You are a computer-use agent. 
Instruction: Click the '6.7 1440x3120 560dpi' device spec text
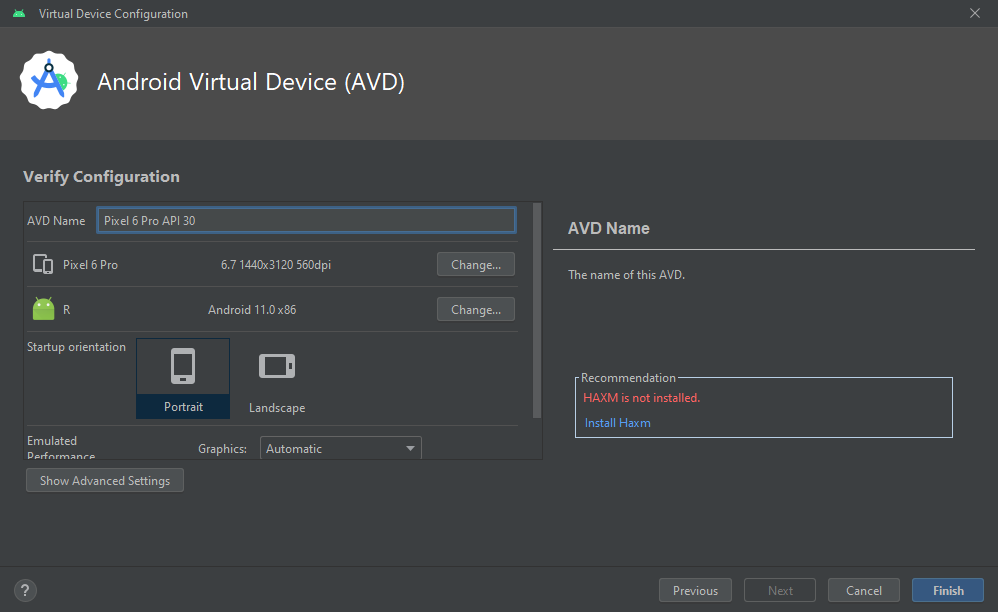tap(276, 265)
